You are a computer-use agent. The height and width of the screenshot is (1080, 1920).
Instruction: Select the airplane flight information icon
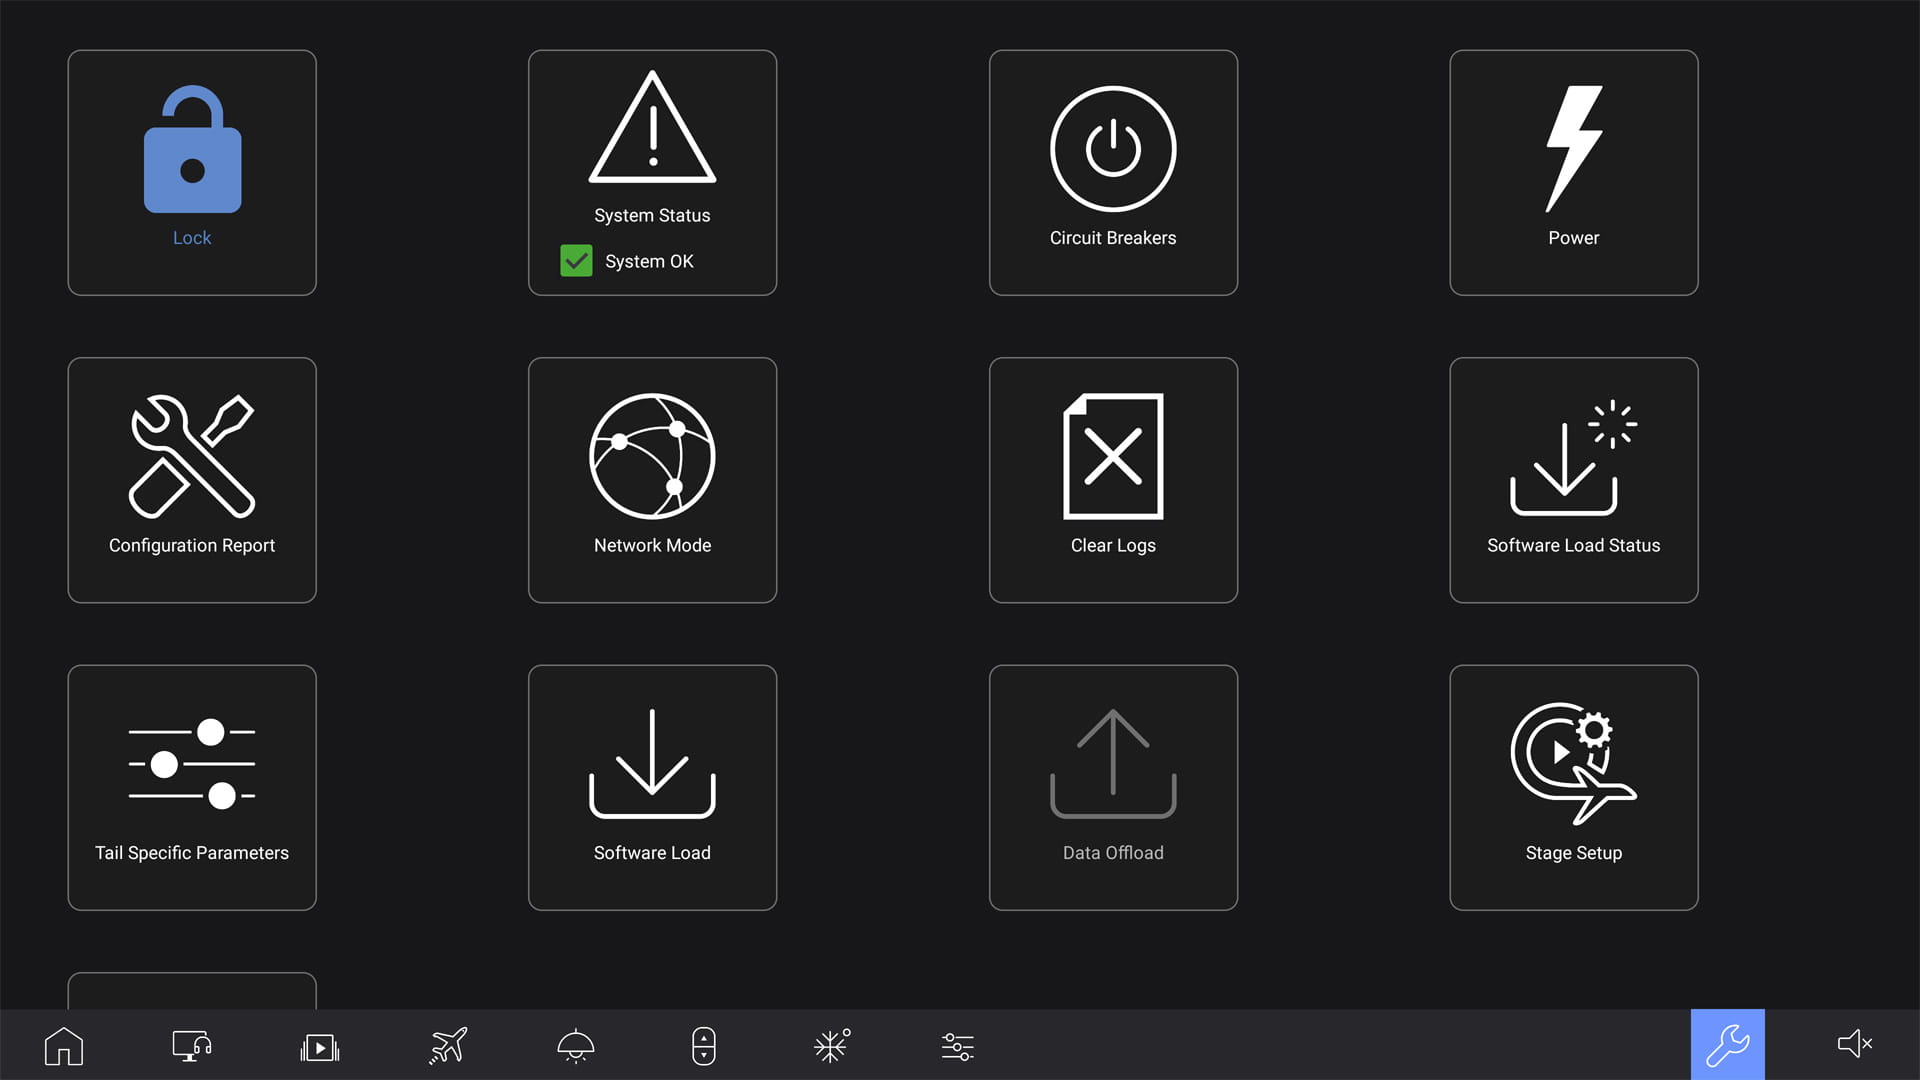pos(447,1044)
